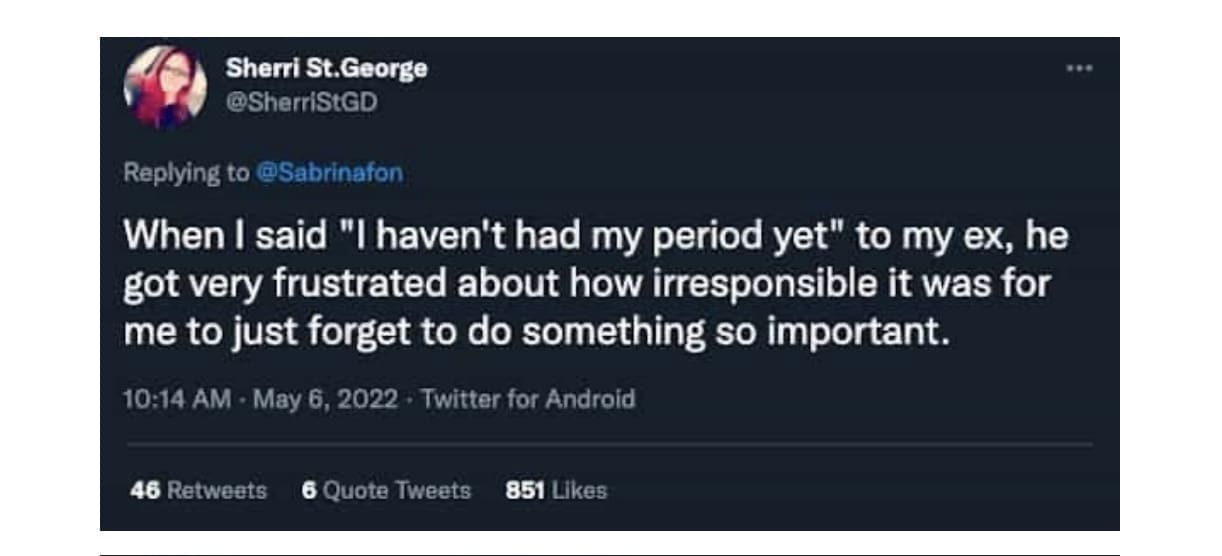Open the Sherri St.George display name link
1222x556 pixels.
[327, 69]
